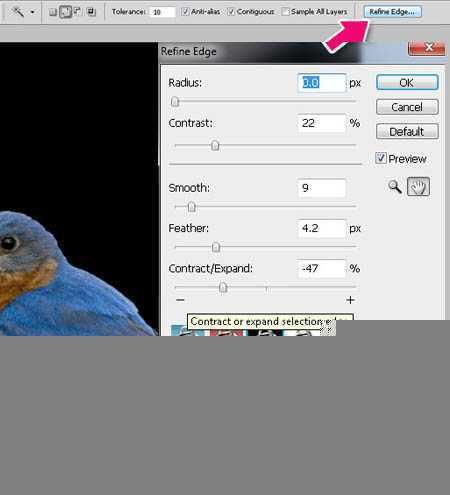The image size is (450, 495).
Task: Click the Smooth slider handle
Action: [x=191, y=207]
